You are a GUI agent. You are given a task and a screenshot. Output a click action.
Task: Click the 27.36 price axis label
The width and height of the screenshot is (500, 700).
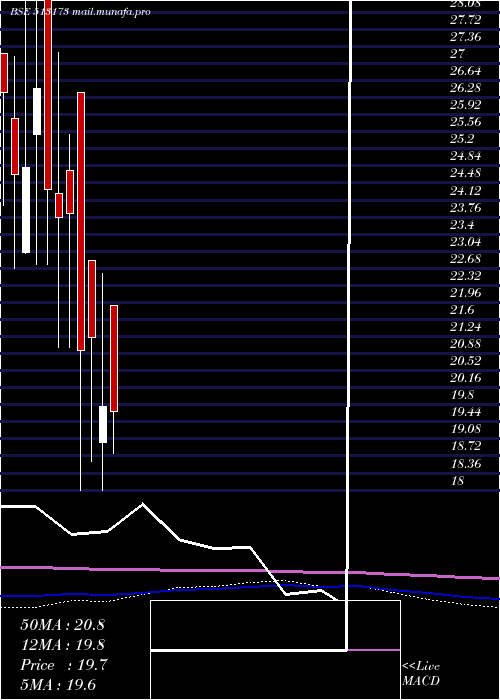pos(466,37)
